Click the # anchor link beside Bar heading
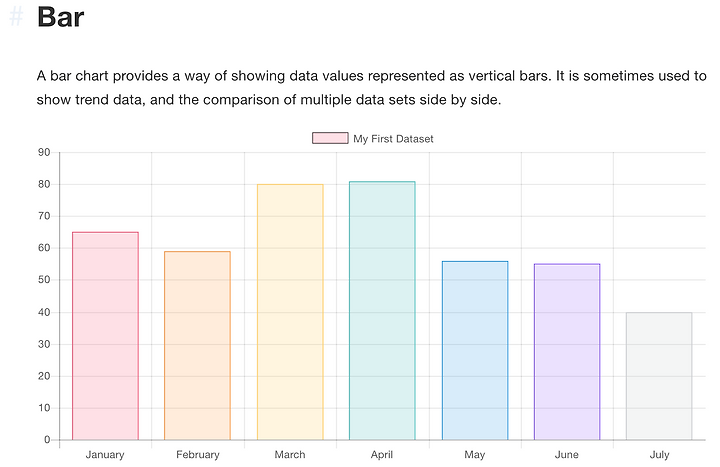The image size is (720, 467). [15, 18]
